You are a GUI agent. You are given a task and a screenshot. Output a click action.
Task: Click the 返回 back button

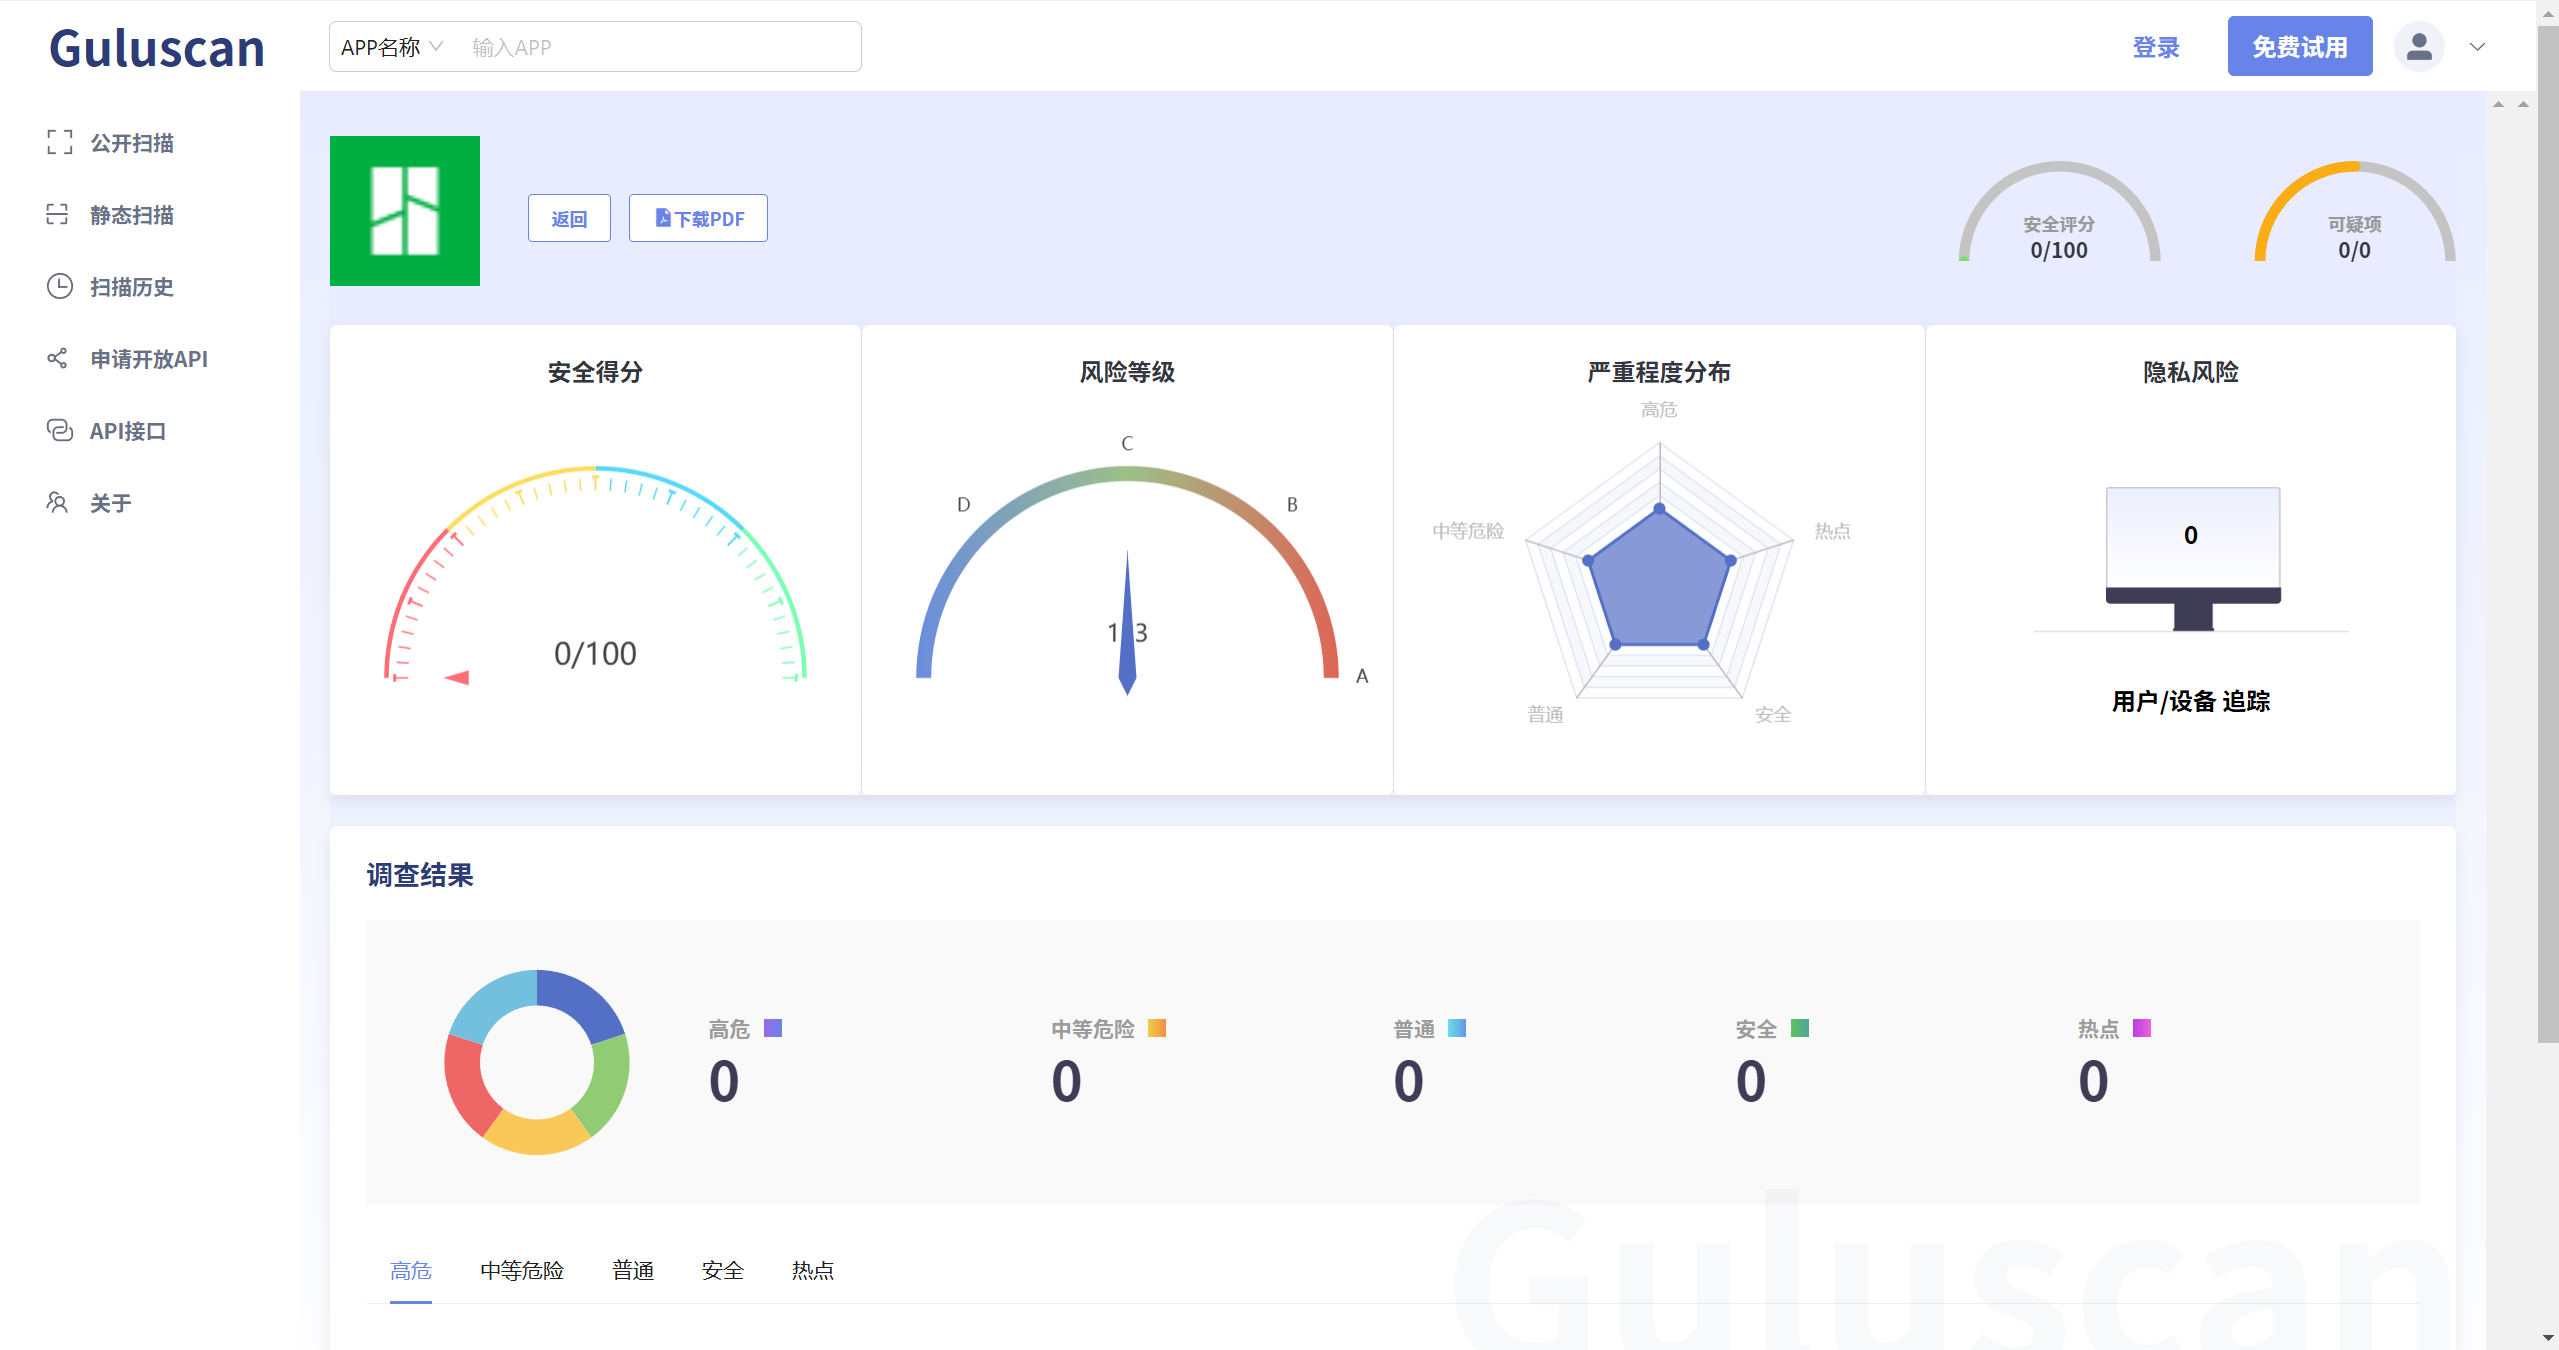(569, 219)
